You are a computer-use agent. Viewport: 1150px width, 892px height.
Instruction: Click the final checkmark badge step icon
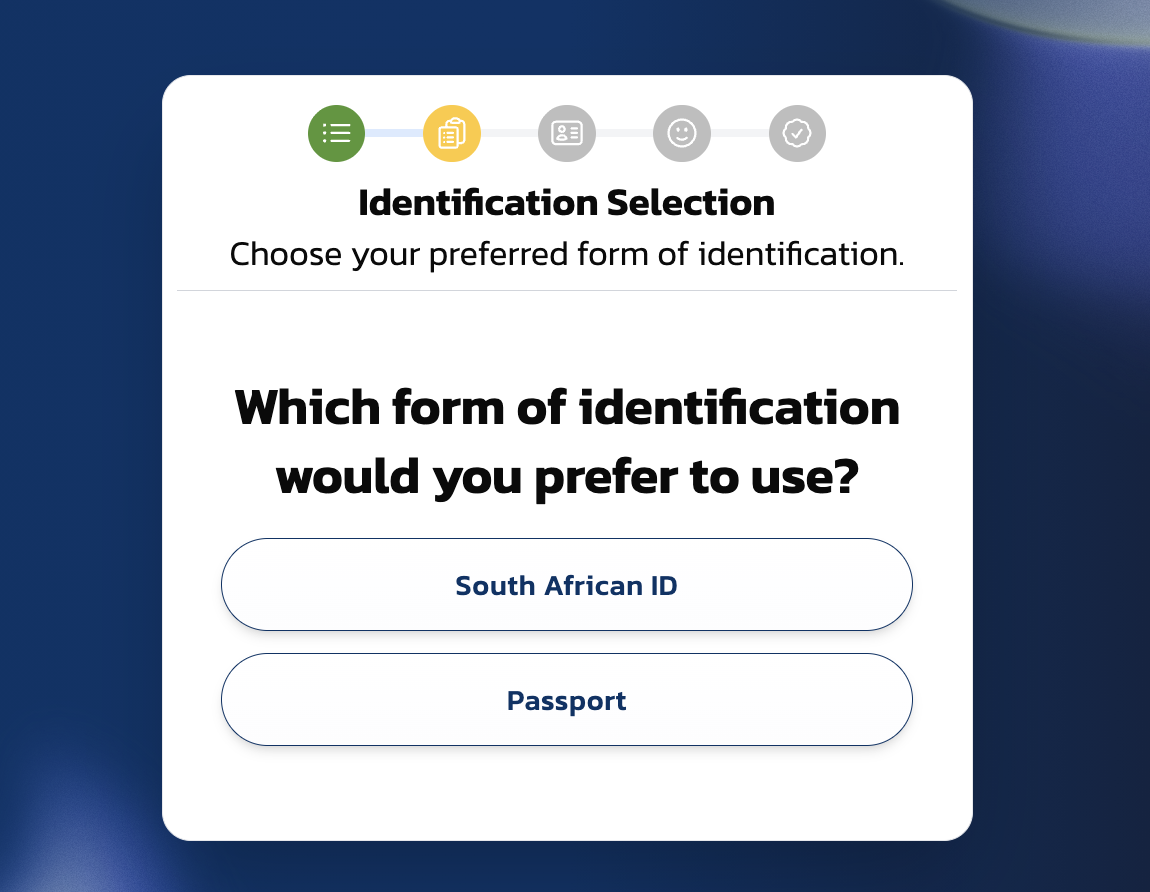point(797,133)
